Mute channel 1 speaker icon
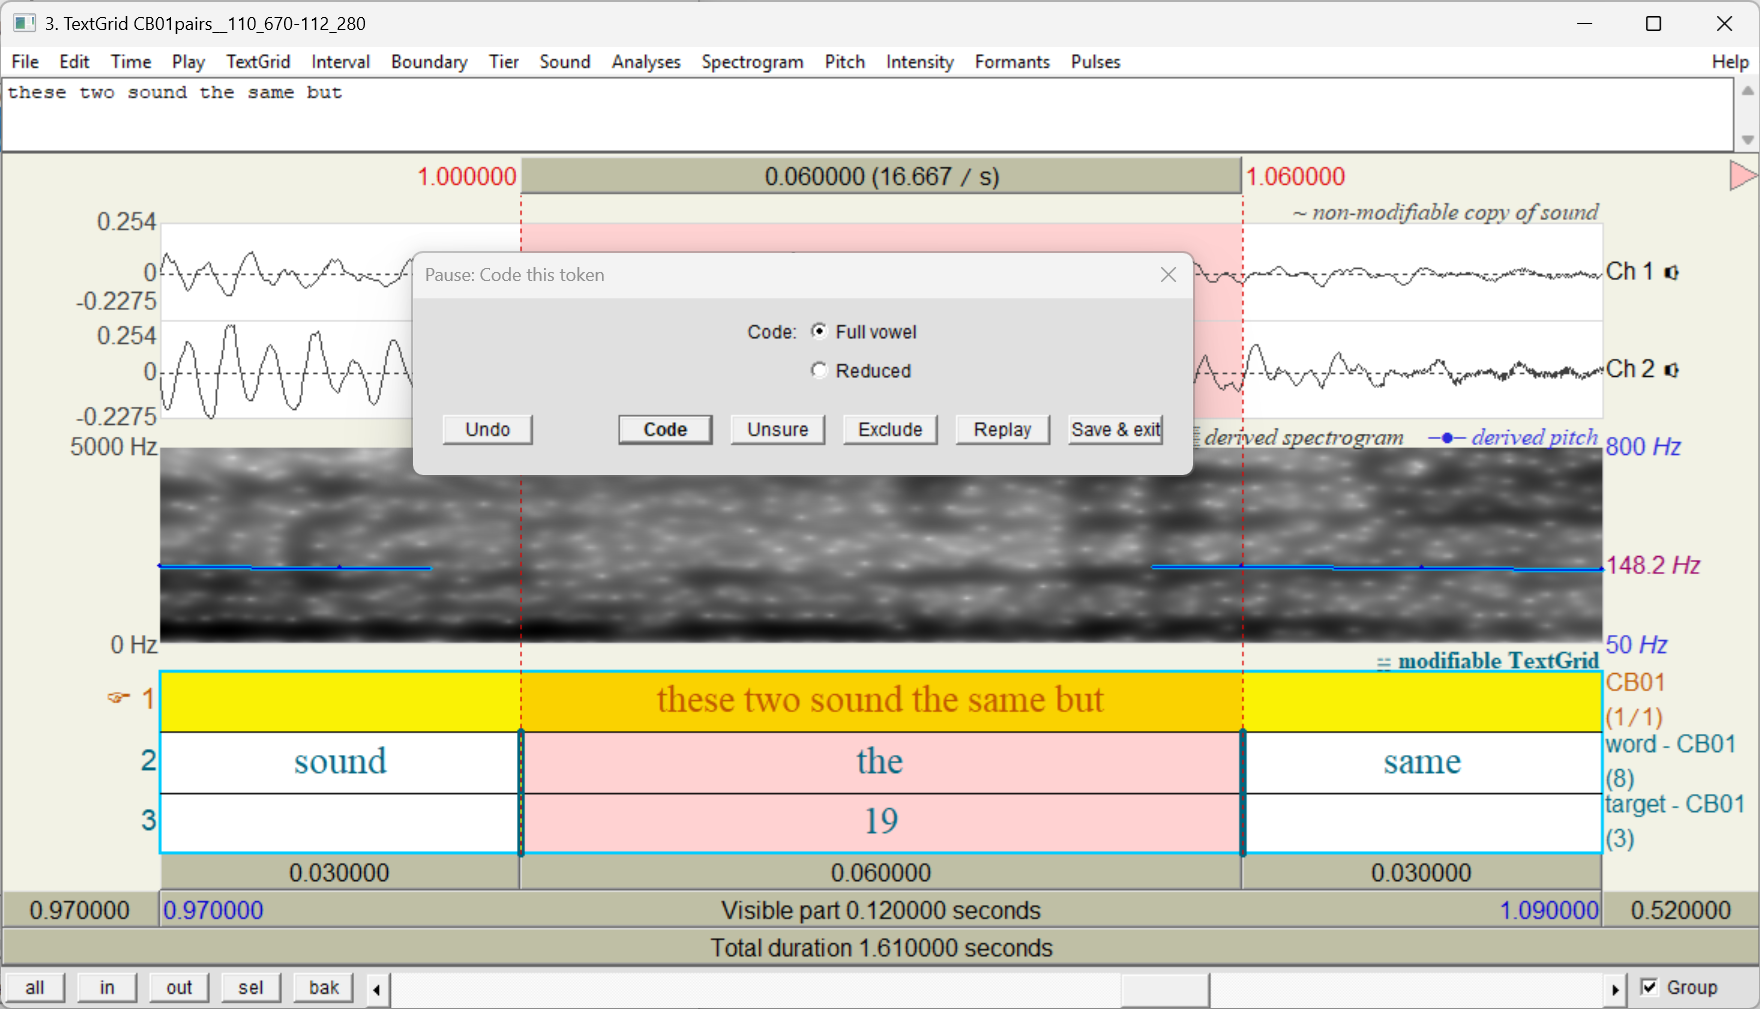The height and width of the screenshot is (1009, 1760). click(x=1671, y=272)
